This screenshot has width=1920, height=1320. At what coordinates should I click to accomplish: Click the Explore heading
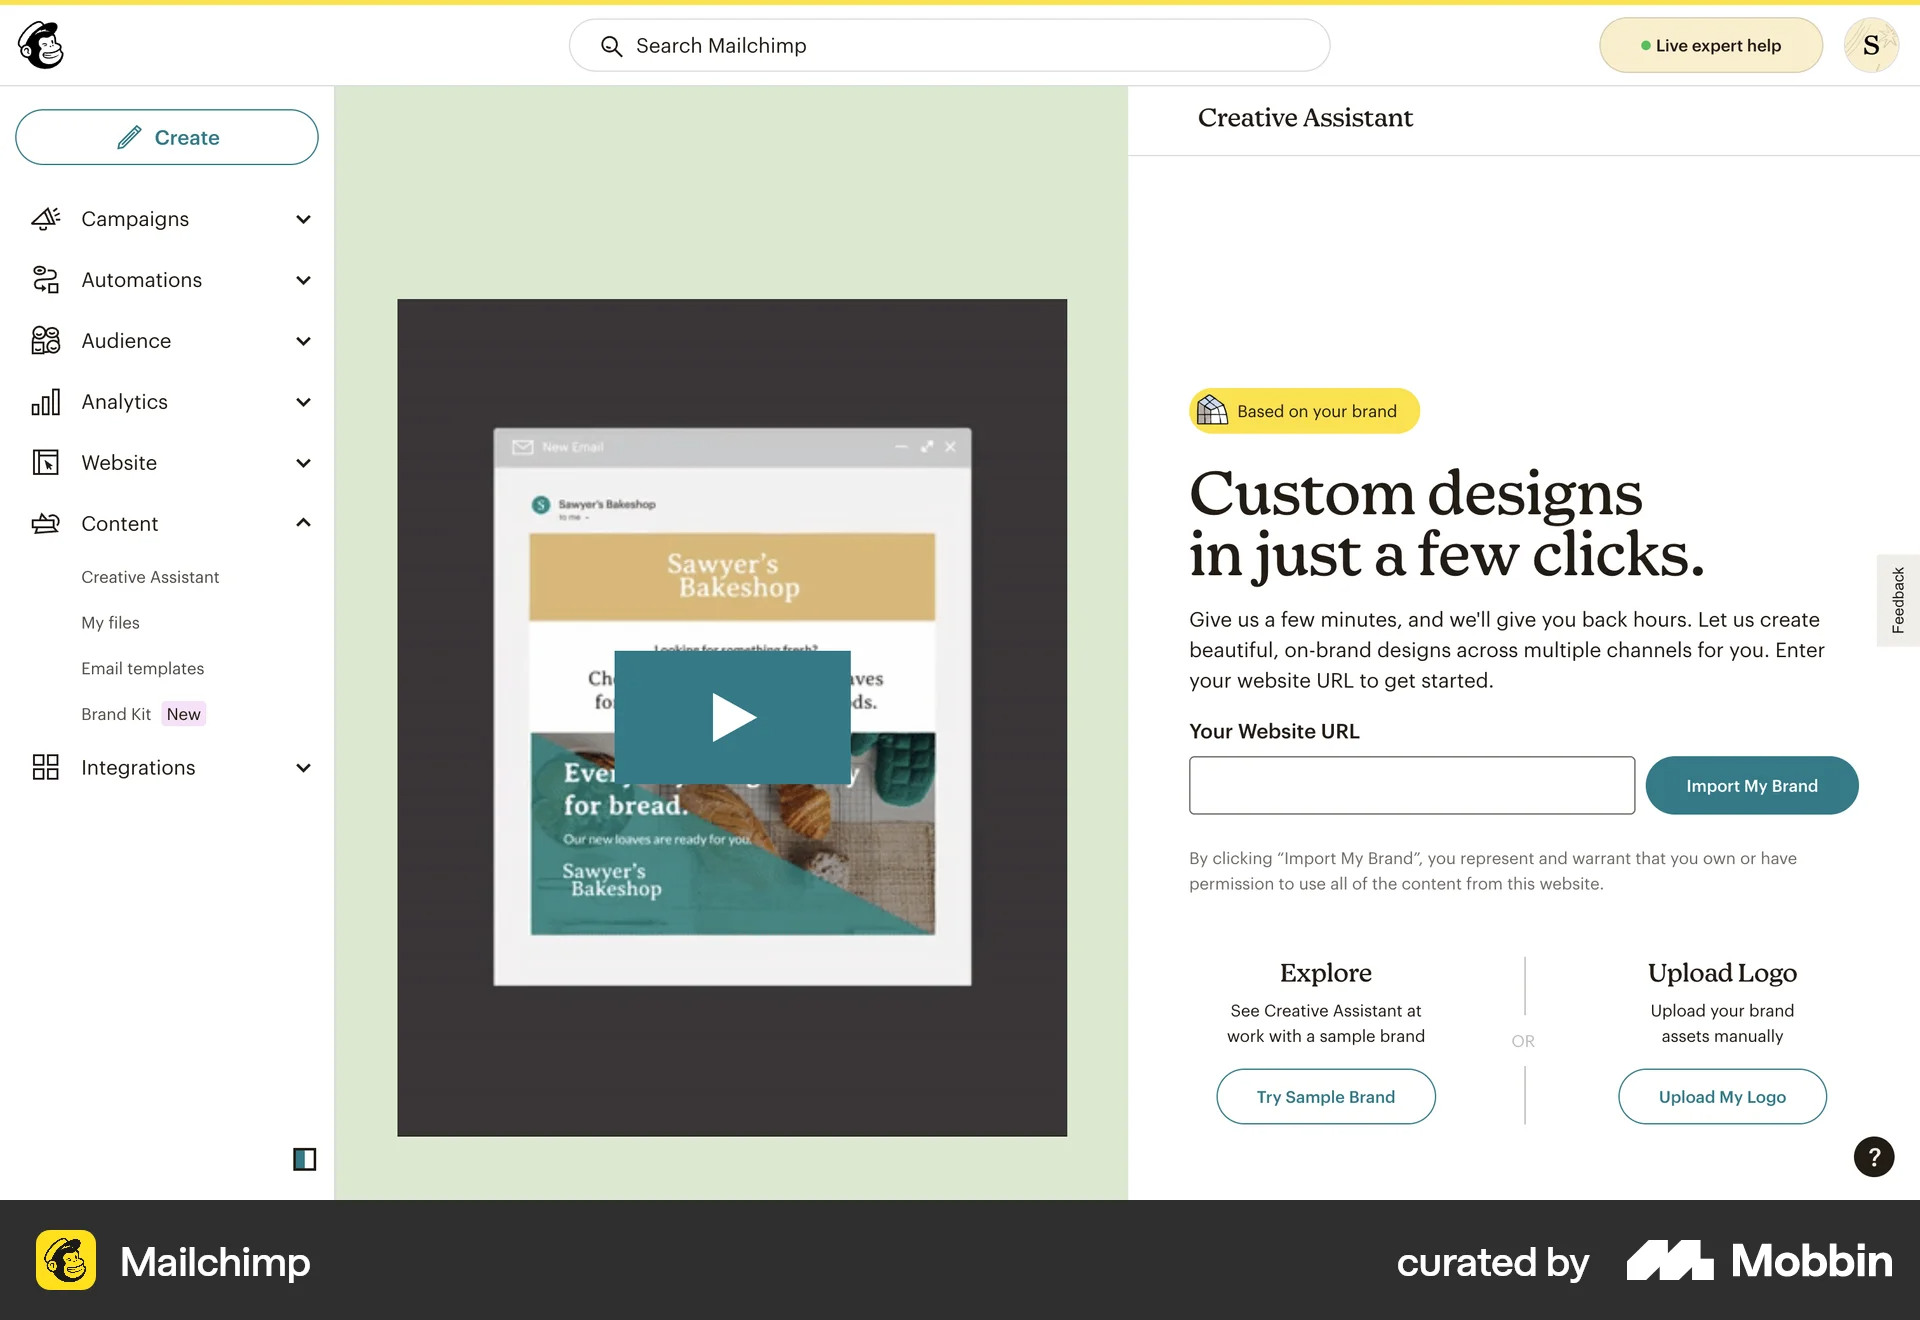[1326, 973]
